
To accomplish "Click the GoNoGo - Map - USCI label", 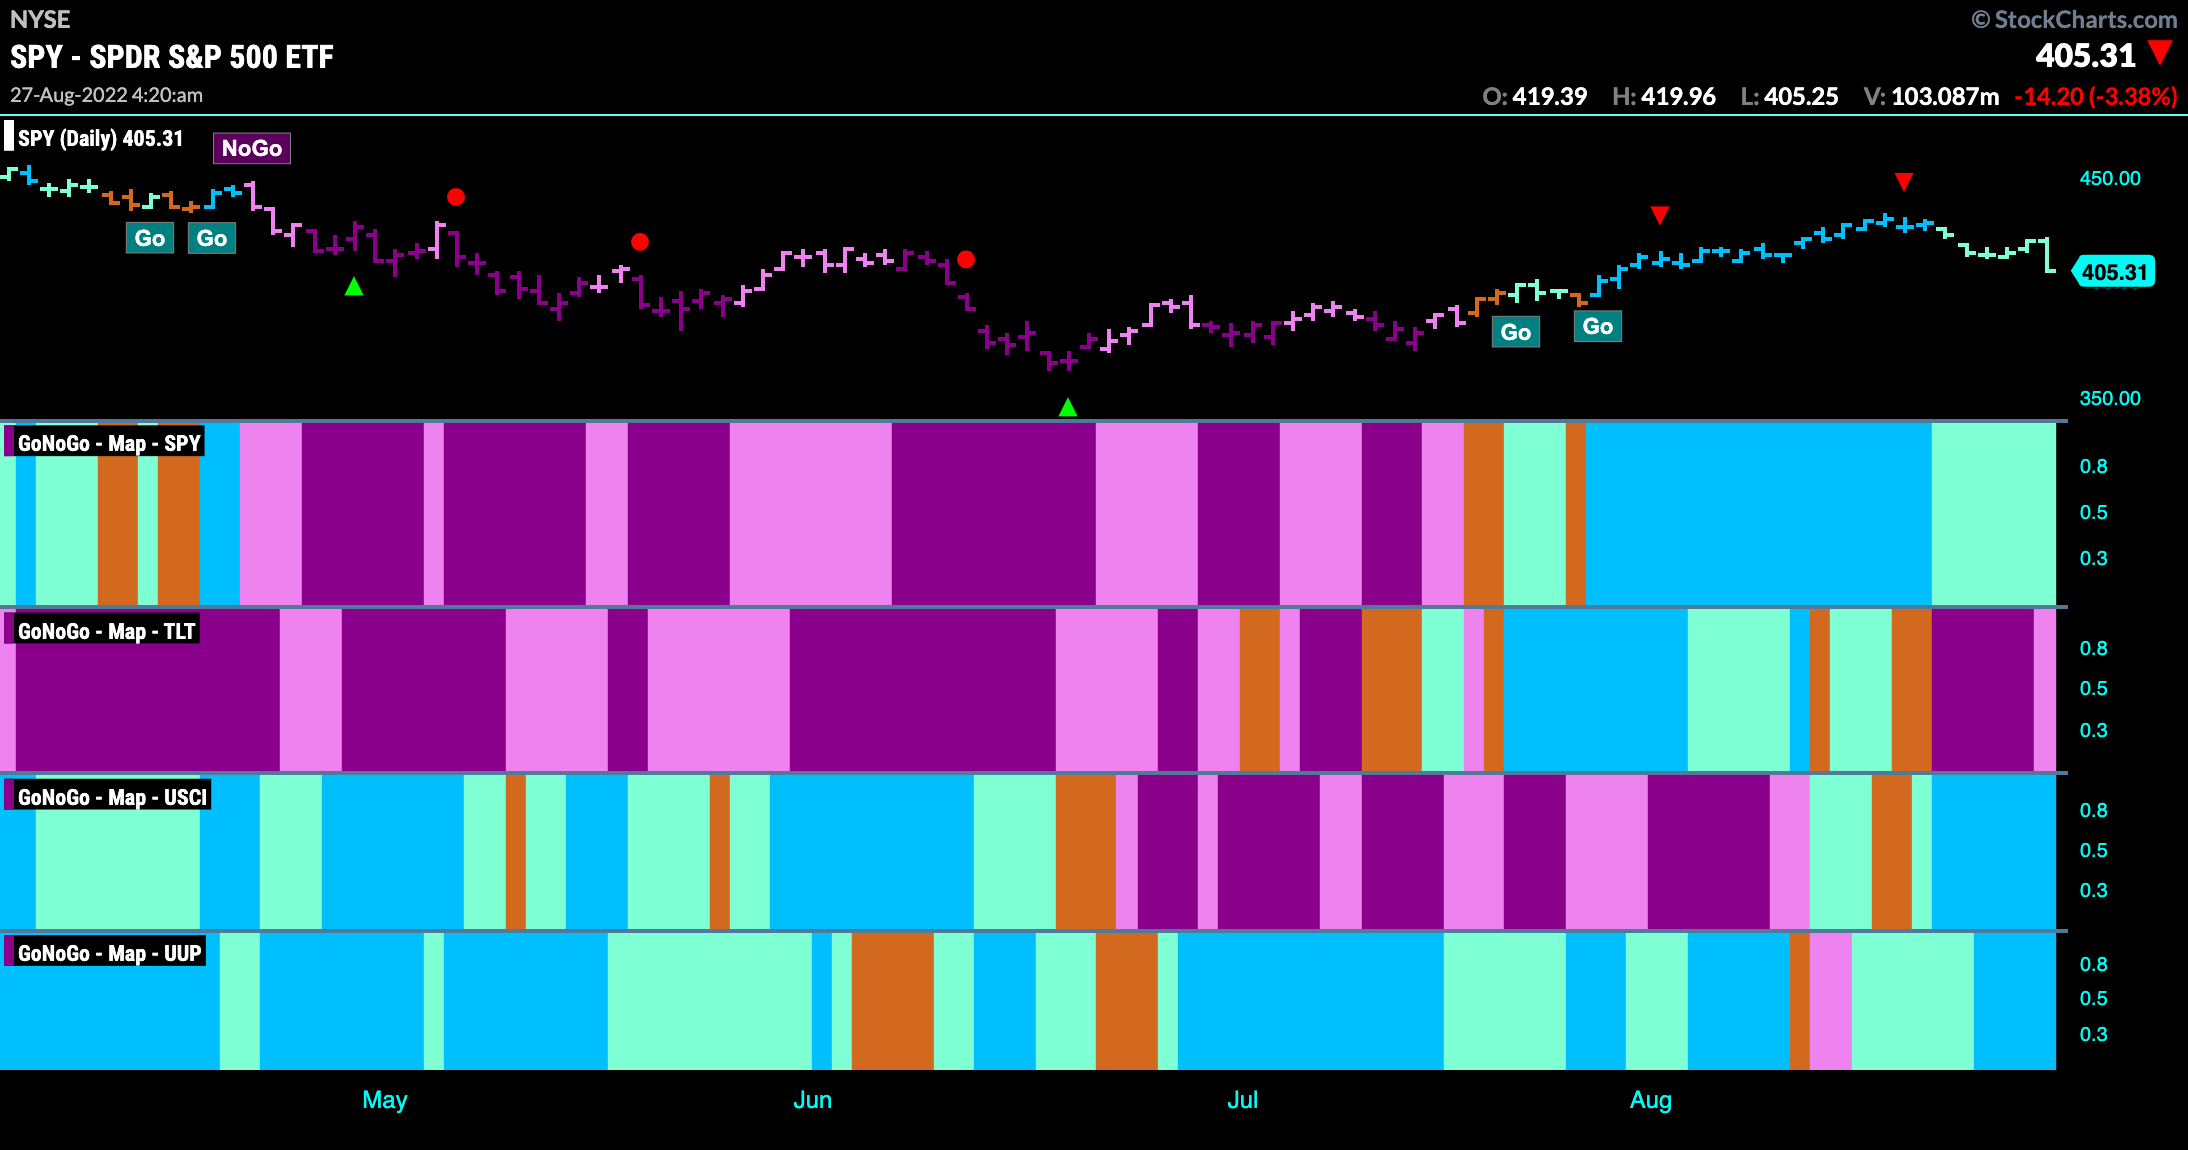I will pyautogui.click(x=112, y=797).
